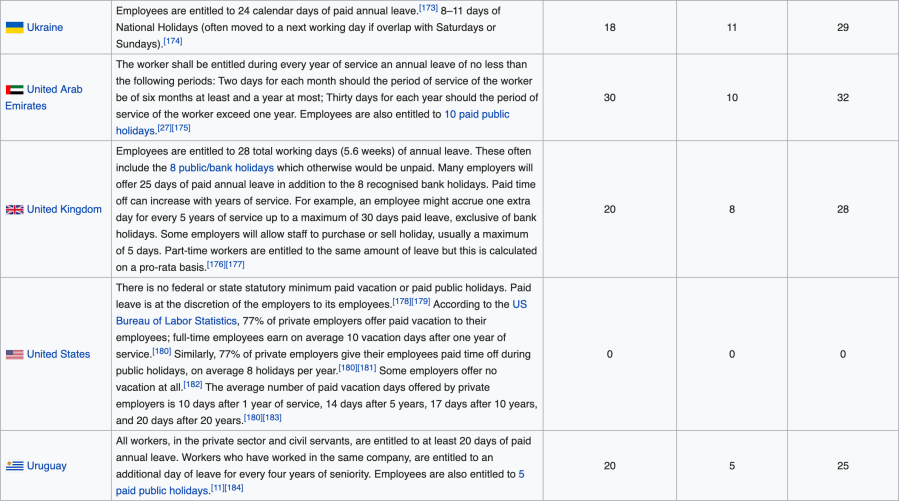Open footnote reference [174]
899x501 pixels.
(x=172, y=41)
